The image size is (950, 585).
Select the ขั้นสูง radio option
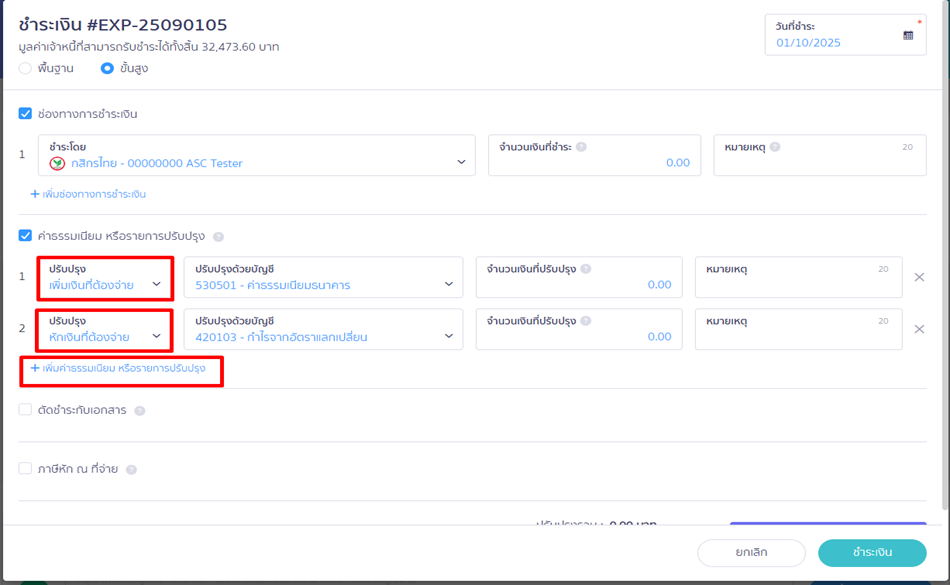[x=107, y=68]
